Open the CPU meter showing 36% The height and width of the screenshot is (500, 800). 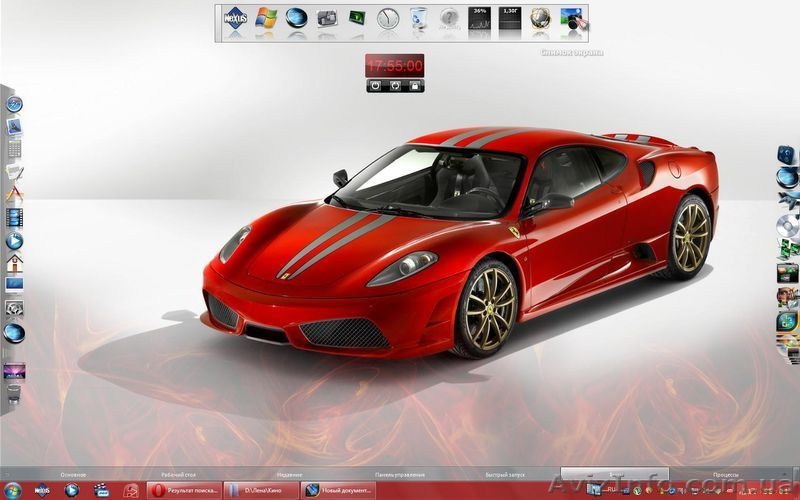click(x=480, y=18)
